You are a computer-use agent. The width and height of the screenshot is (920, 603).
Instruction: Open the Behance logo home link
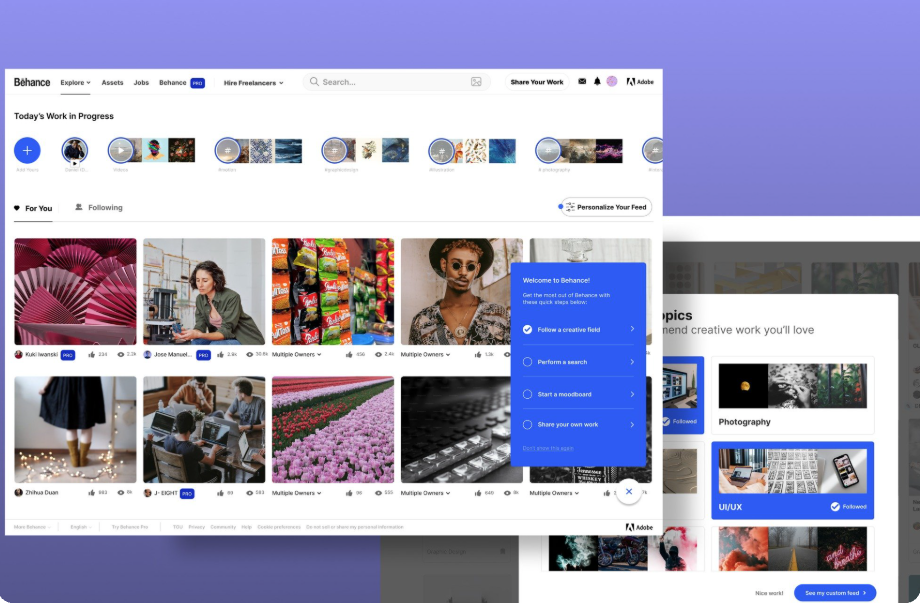(32, 82)
